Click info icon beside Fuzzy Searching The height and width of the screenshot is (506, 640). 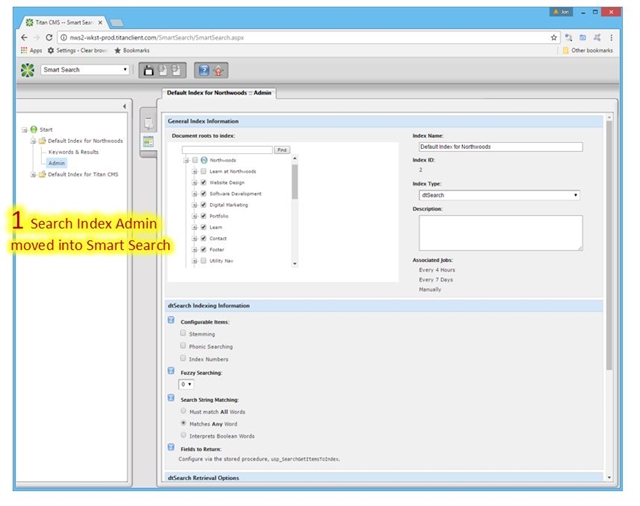pos(171,371)
